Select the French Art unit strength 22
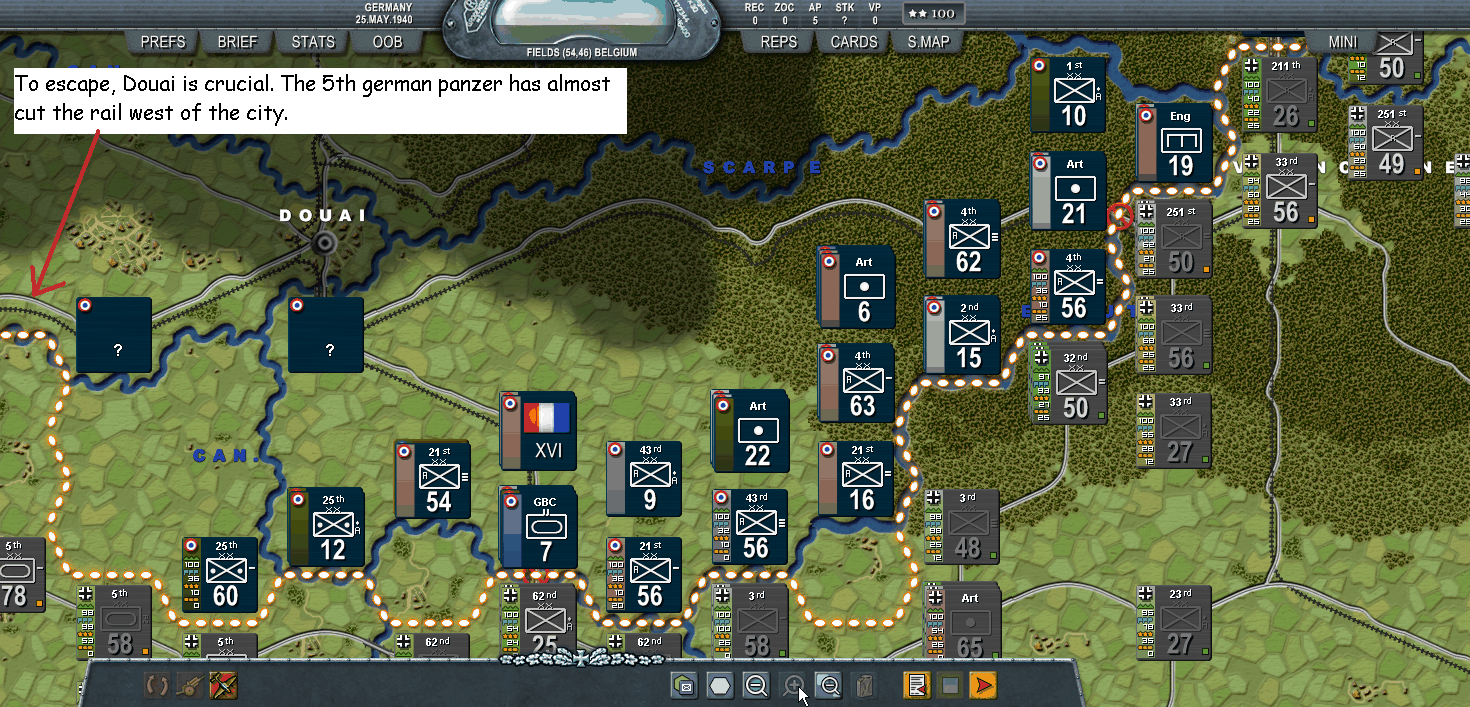This screenshot has width=1470, height=707. coord(751,432)
